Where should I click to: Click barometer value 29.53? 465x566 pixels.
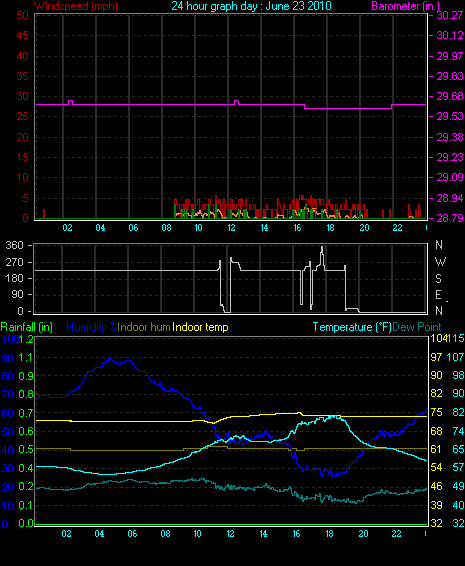[450, 117]
